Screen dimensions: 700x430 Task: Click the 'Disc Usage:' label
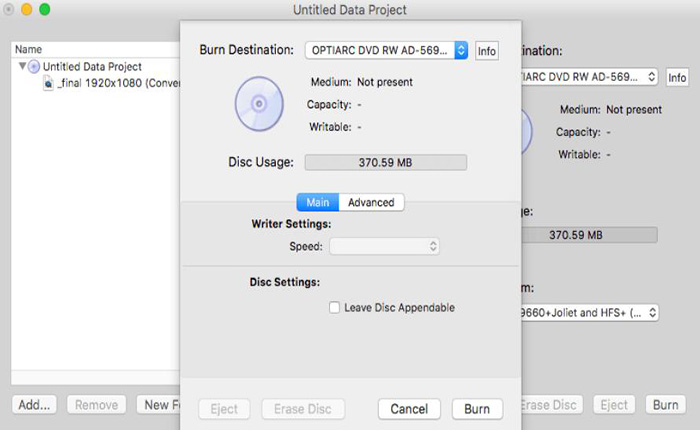tap(261, 162)
